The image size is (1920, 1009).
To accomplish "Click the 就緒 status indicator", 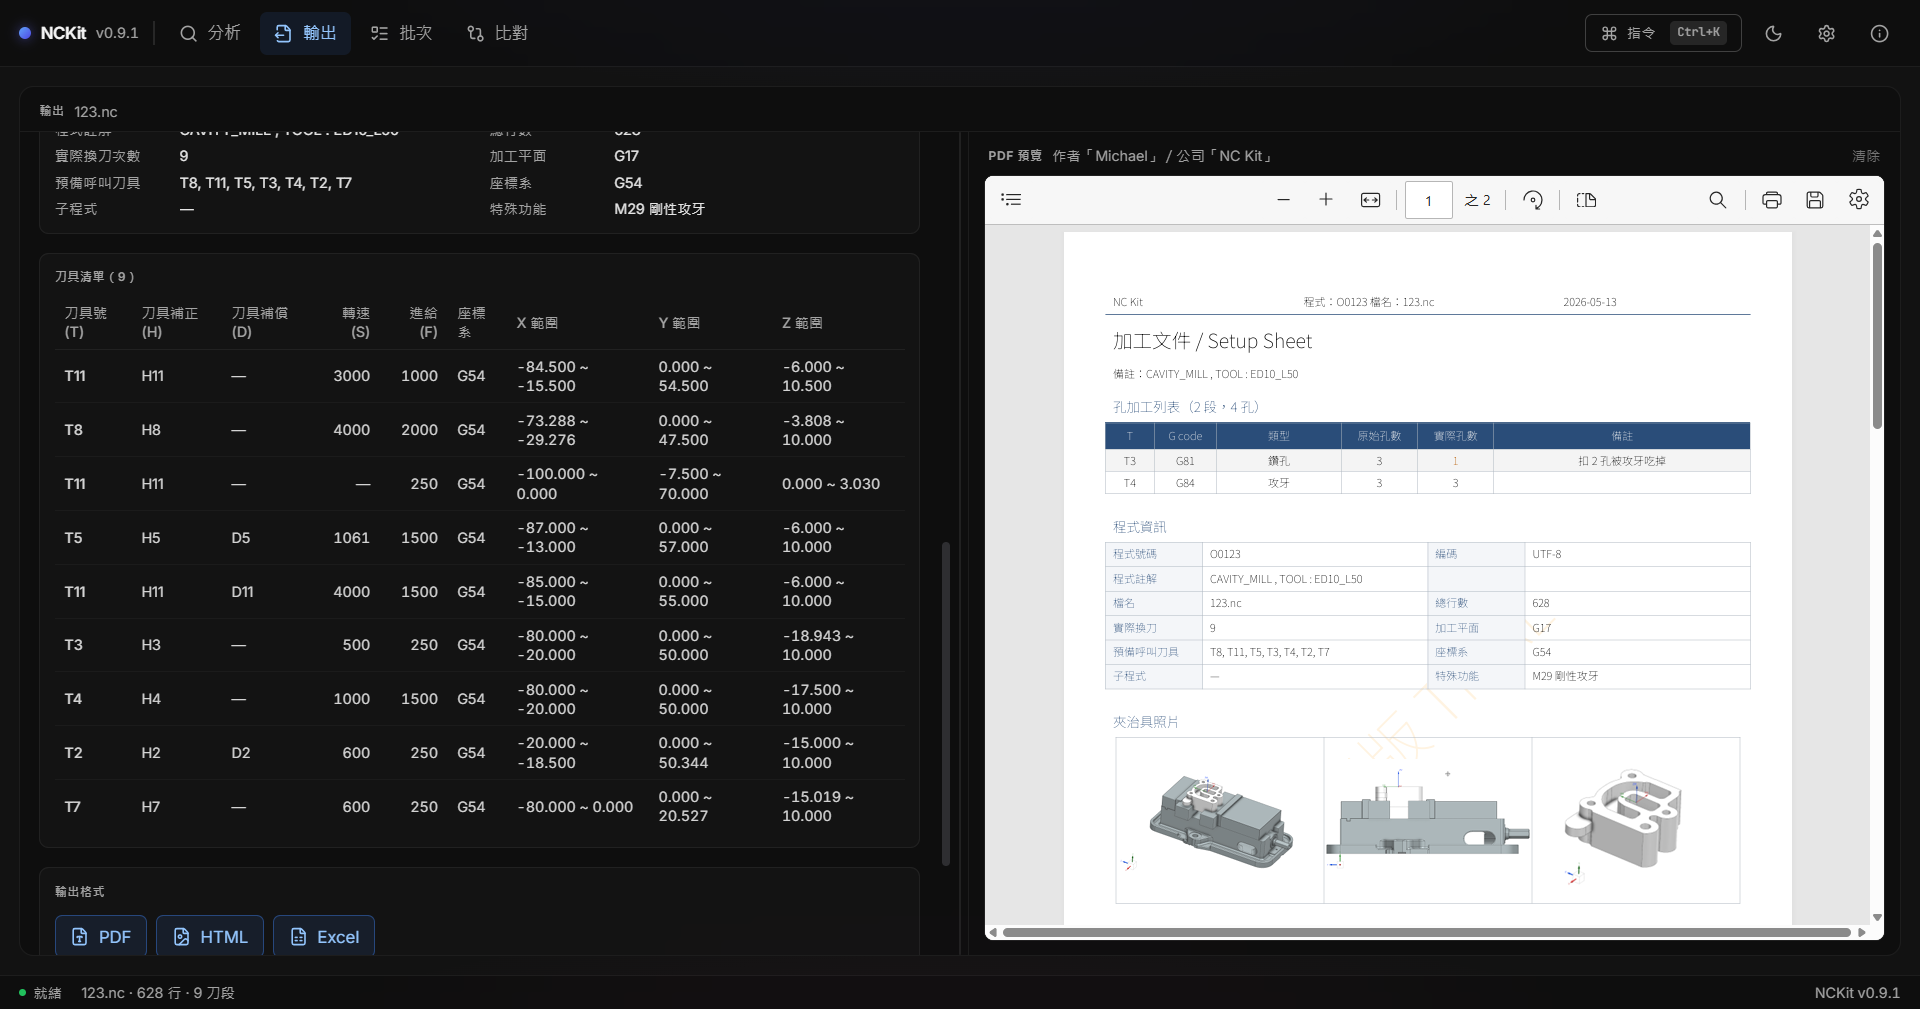I will [x=40, y=993].
